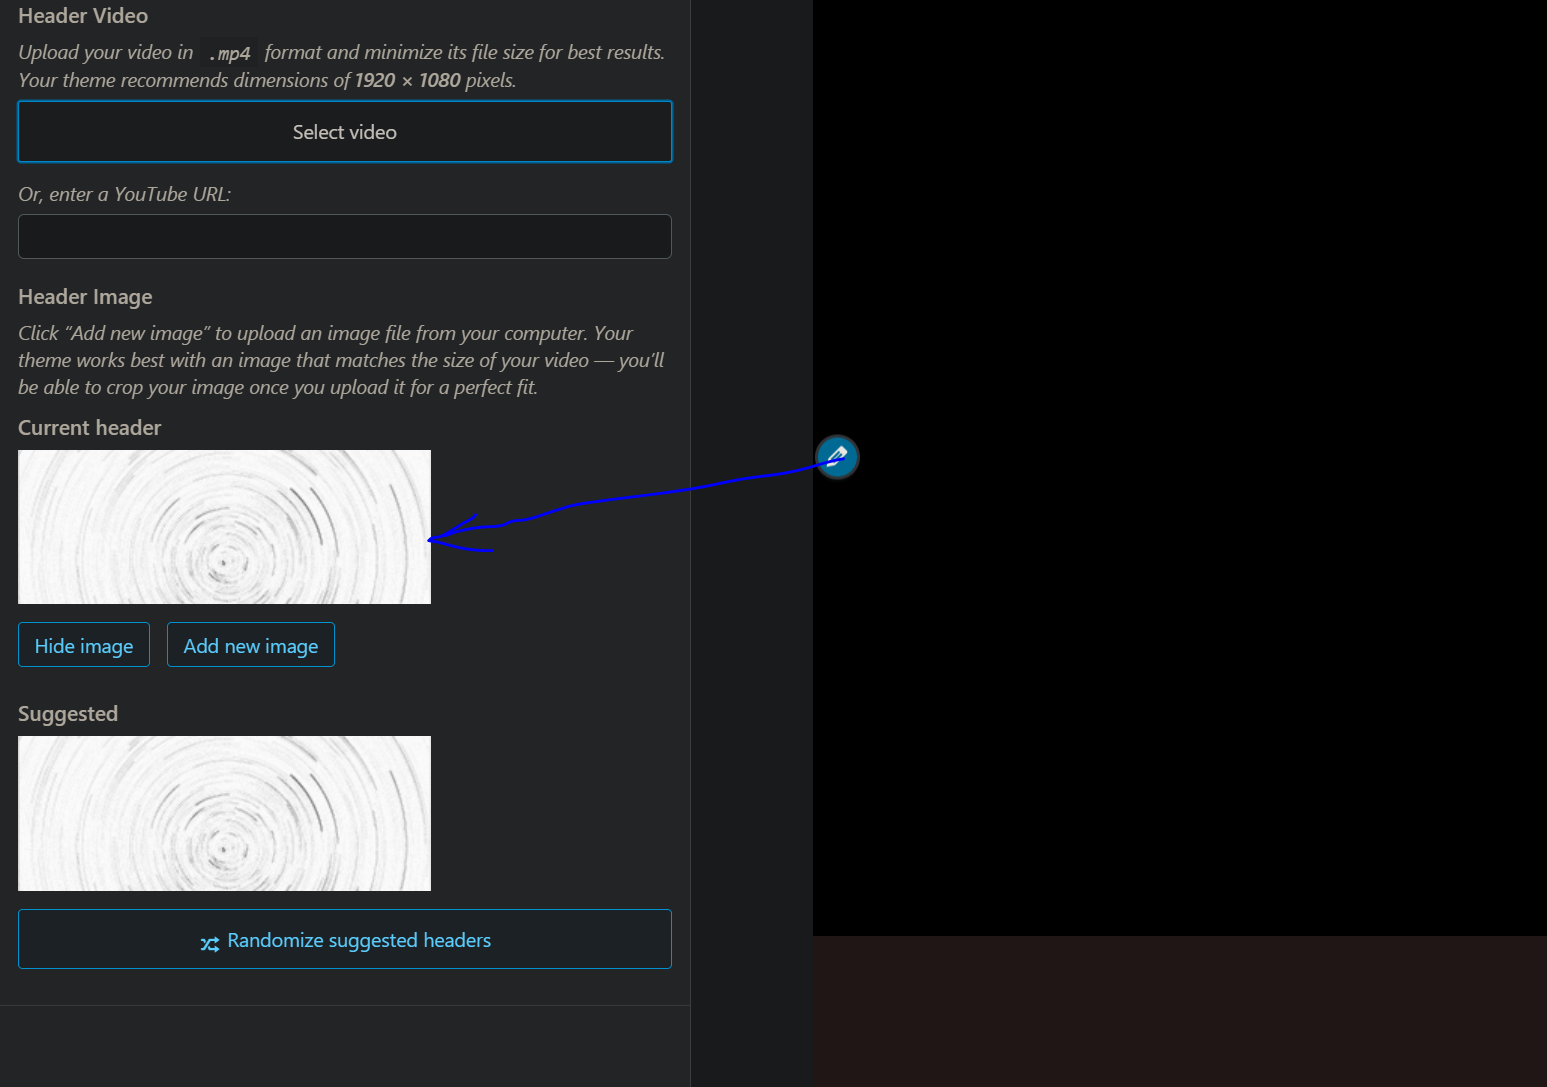Click the "1920 × 1080" dimensions text
This screenshot has width=1547, height=1087.
click(408, 80)
